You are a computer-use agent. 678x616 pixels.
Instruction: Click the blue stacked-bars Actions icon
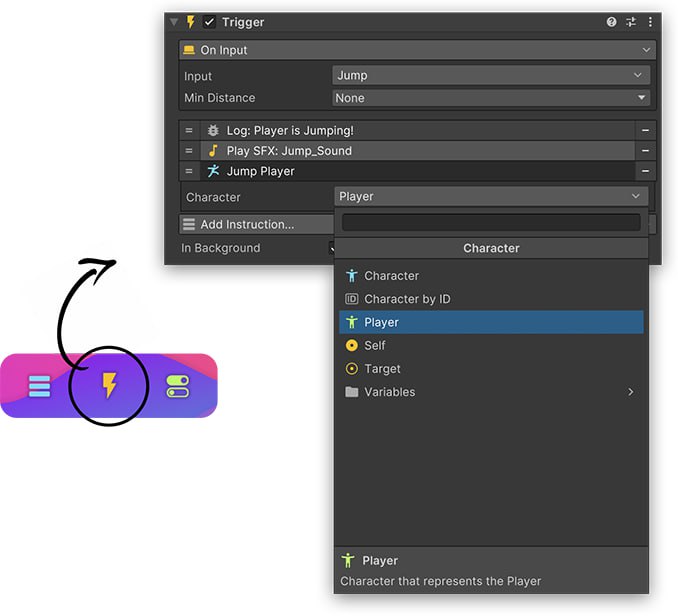[40, 385]
